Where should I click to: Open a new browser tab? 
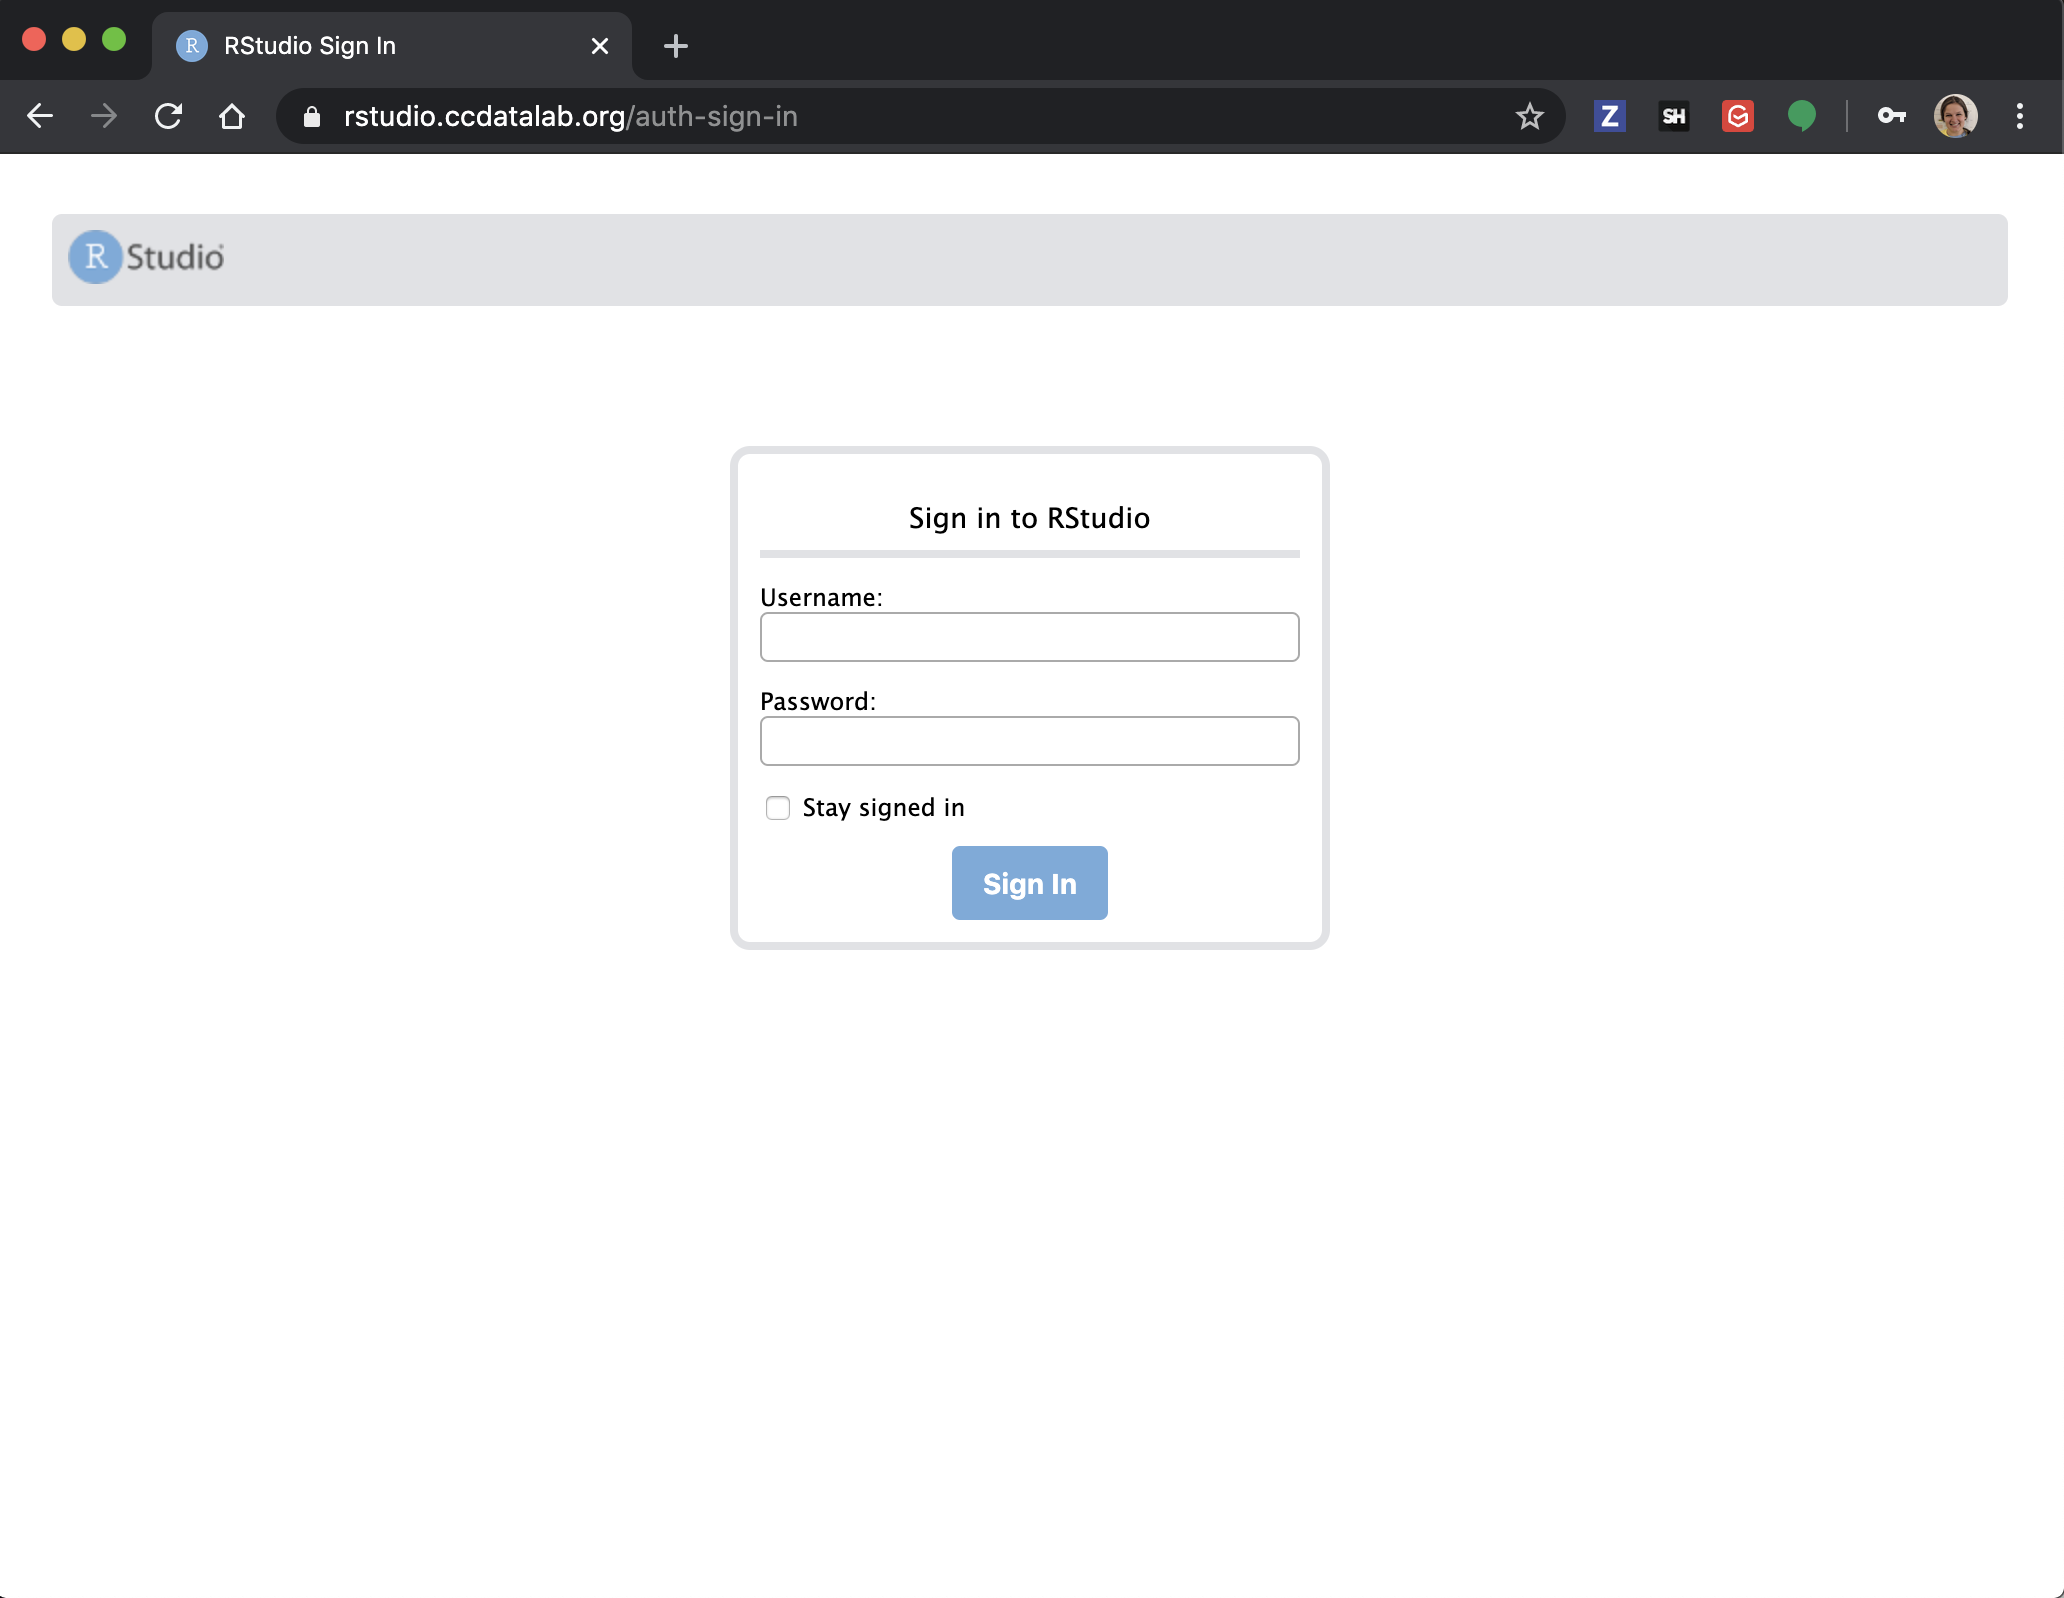(676, 46)
